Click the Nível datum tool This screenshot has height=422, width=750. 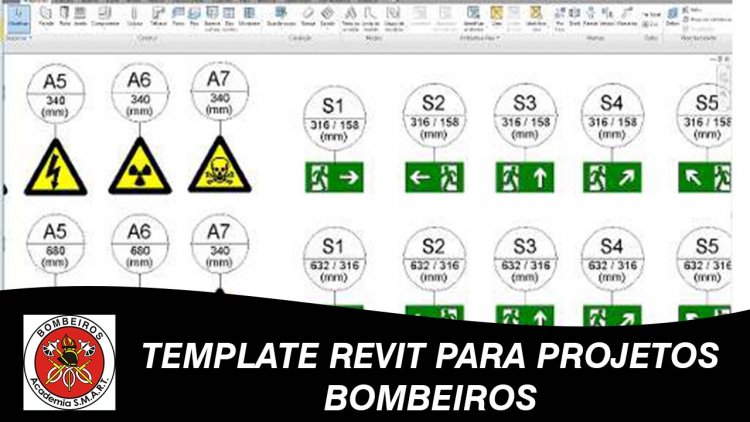point(651,14)
